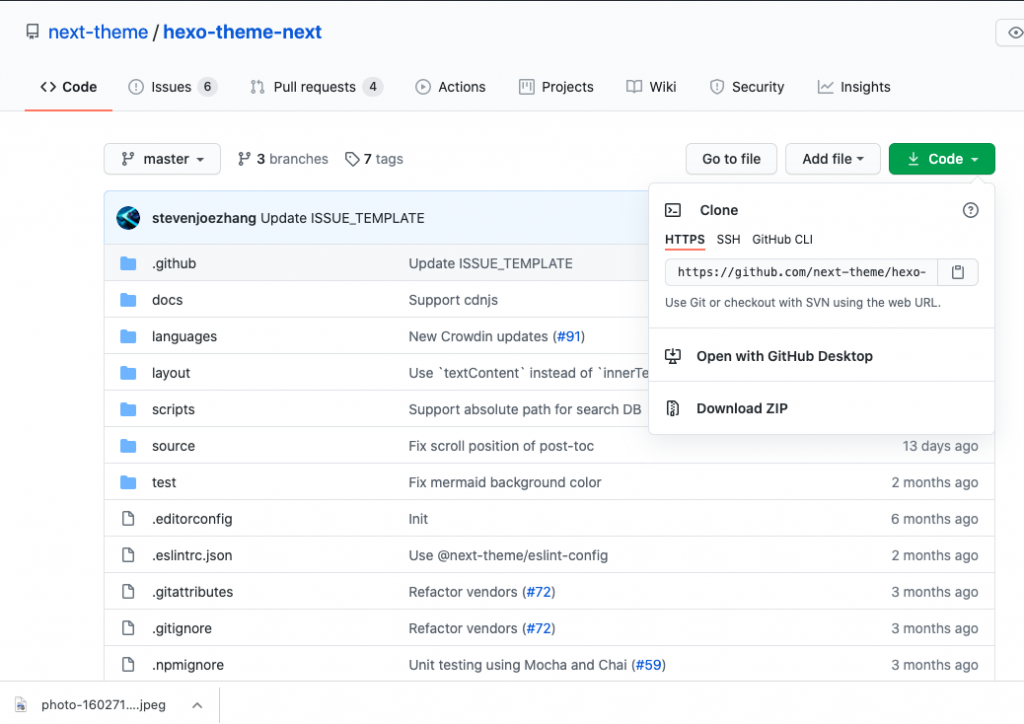1024x724 pixels.
Task: Open the Pull requests tab
Action: pyautogui.click(x=316, y=87)
